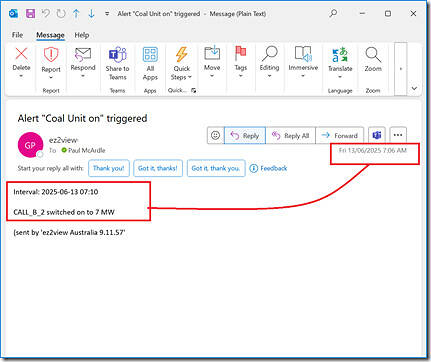Viewport: 431px width, 362px height.
Task: Redo using the title bar arrow
Action: click(x=61, y=14)
